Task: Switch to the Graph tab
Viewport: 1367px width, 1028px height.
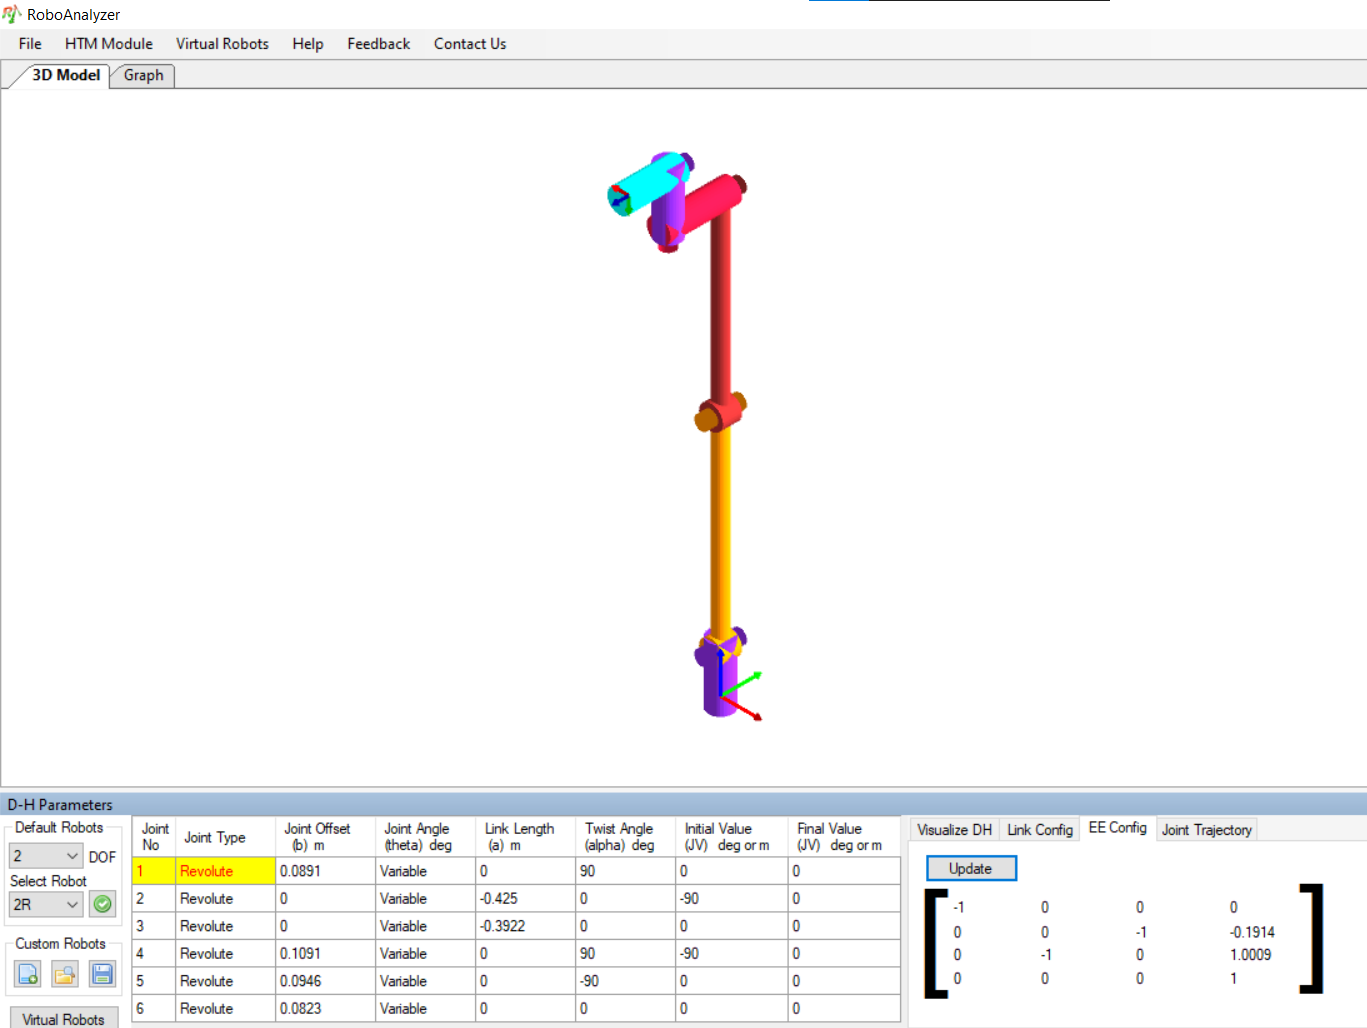Action: coord(143,76)
